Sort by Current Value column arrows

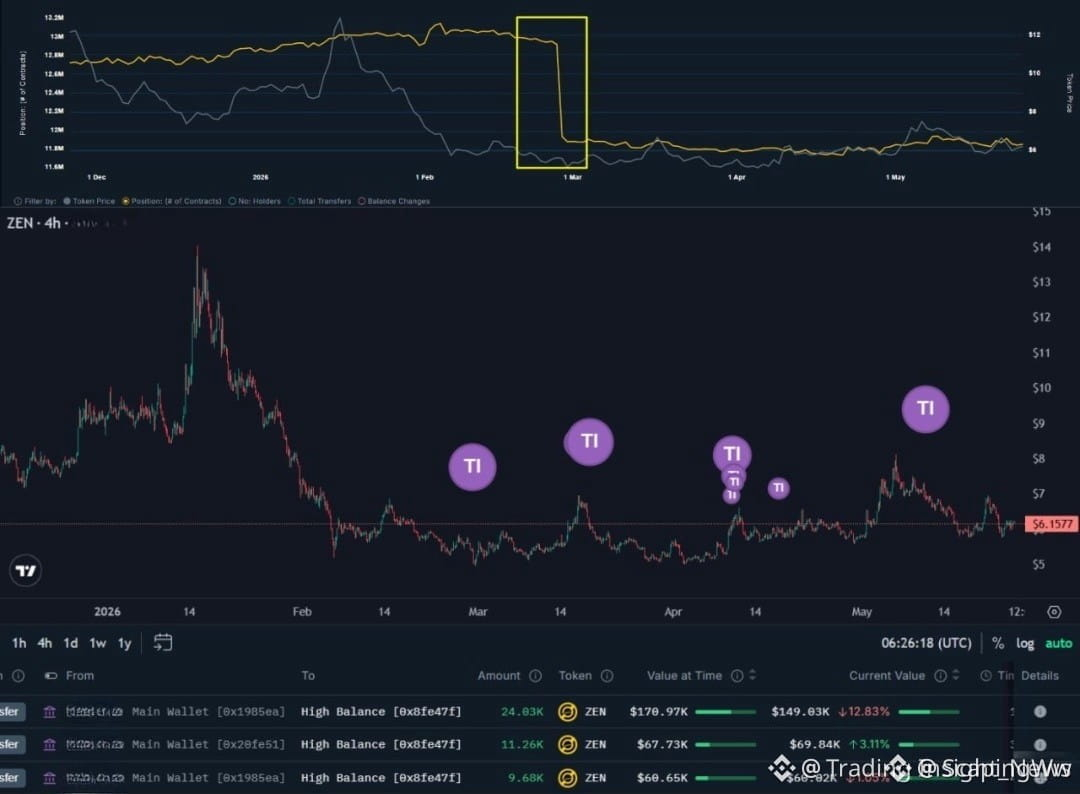coord(955,676)
